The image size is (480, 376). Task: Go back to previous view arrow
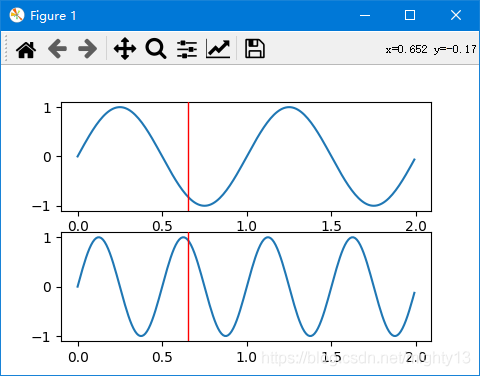point(57,49)
